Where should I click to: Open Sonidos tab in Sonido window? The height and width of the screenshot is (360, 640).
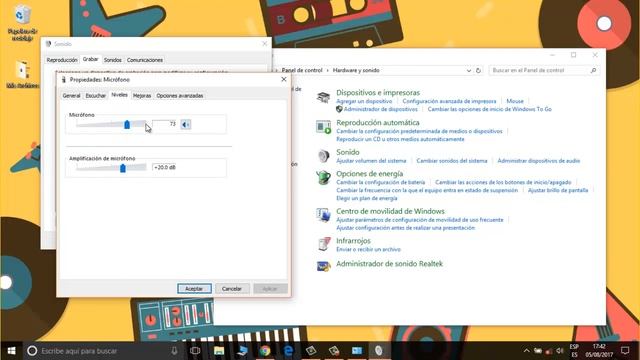coord(113,60)
